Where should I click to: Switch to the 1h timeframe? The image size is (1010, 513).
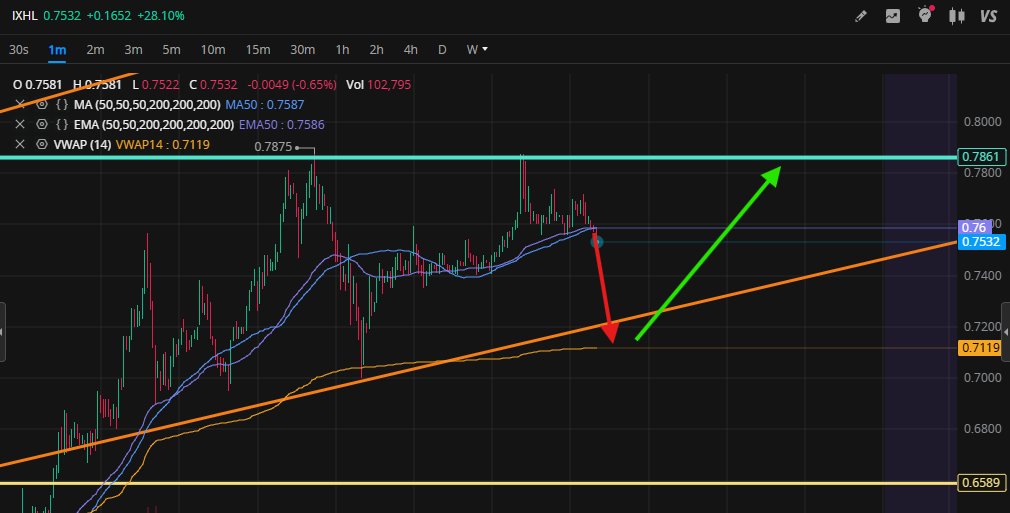342,50
